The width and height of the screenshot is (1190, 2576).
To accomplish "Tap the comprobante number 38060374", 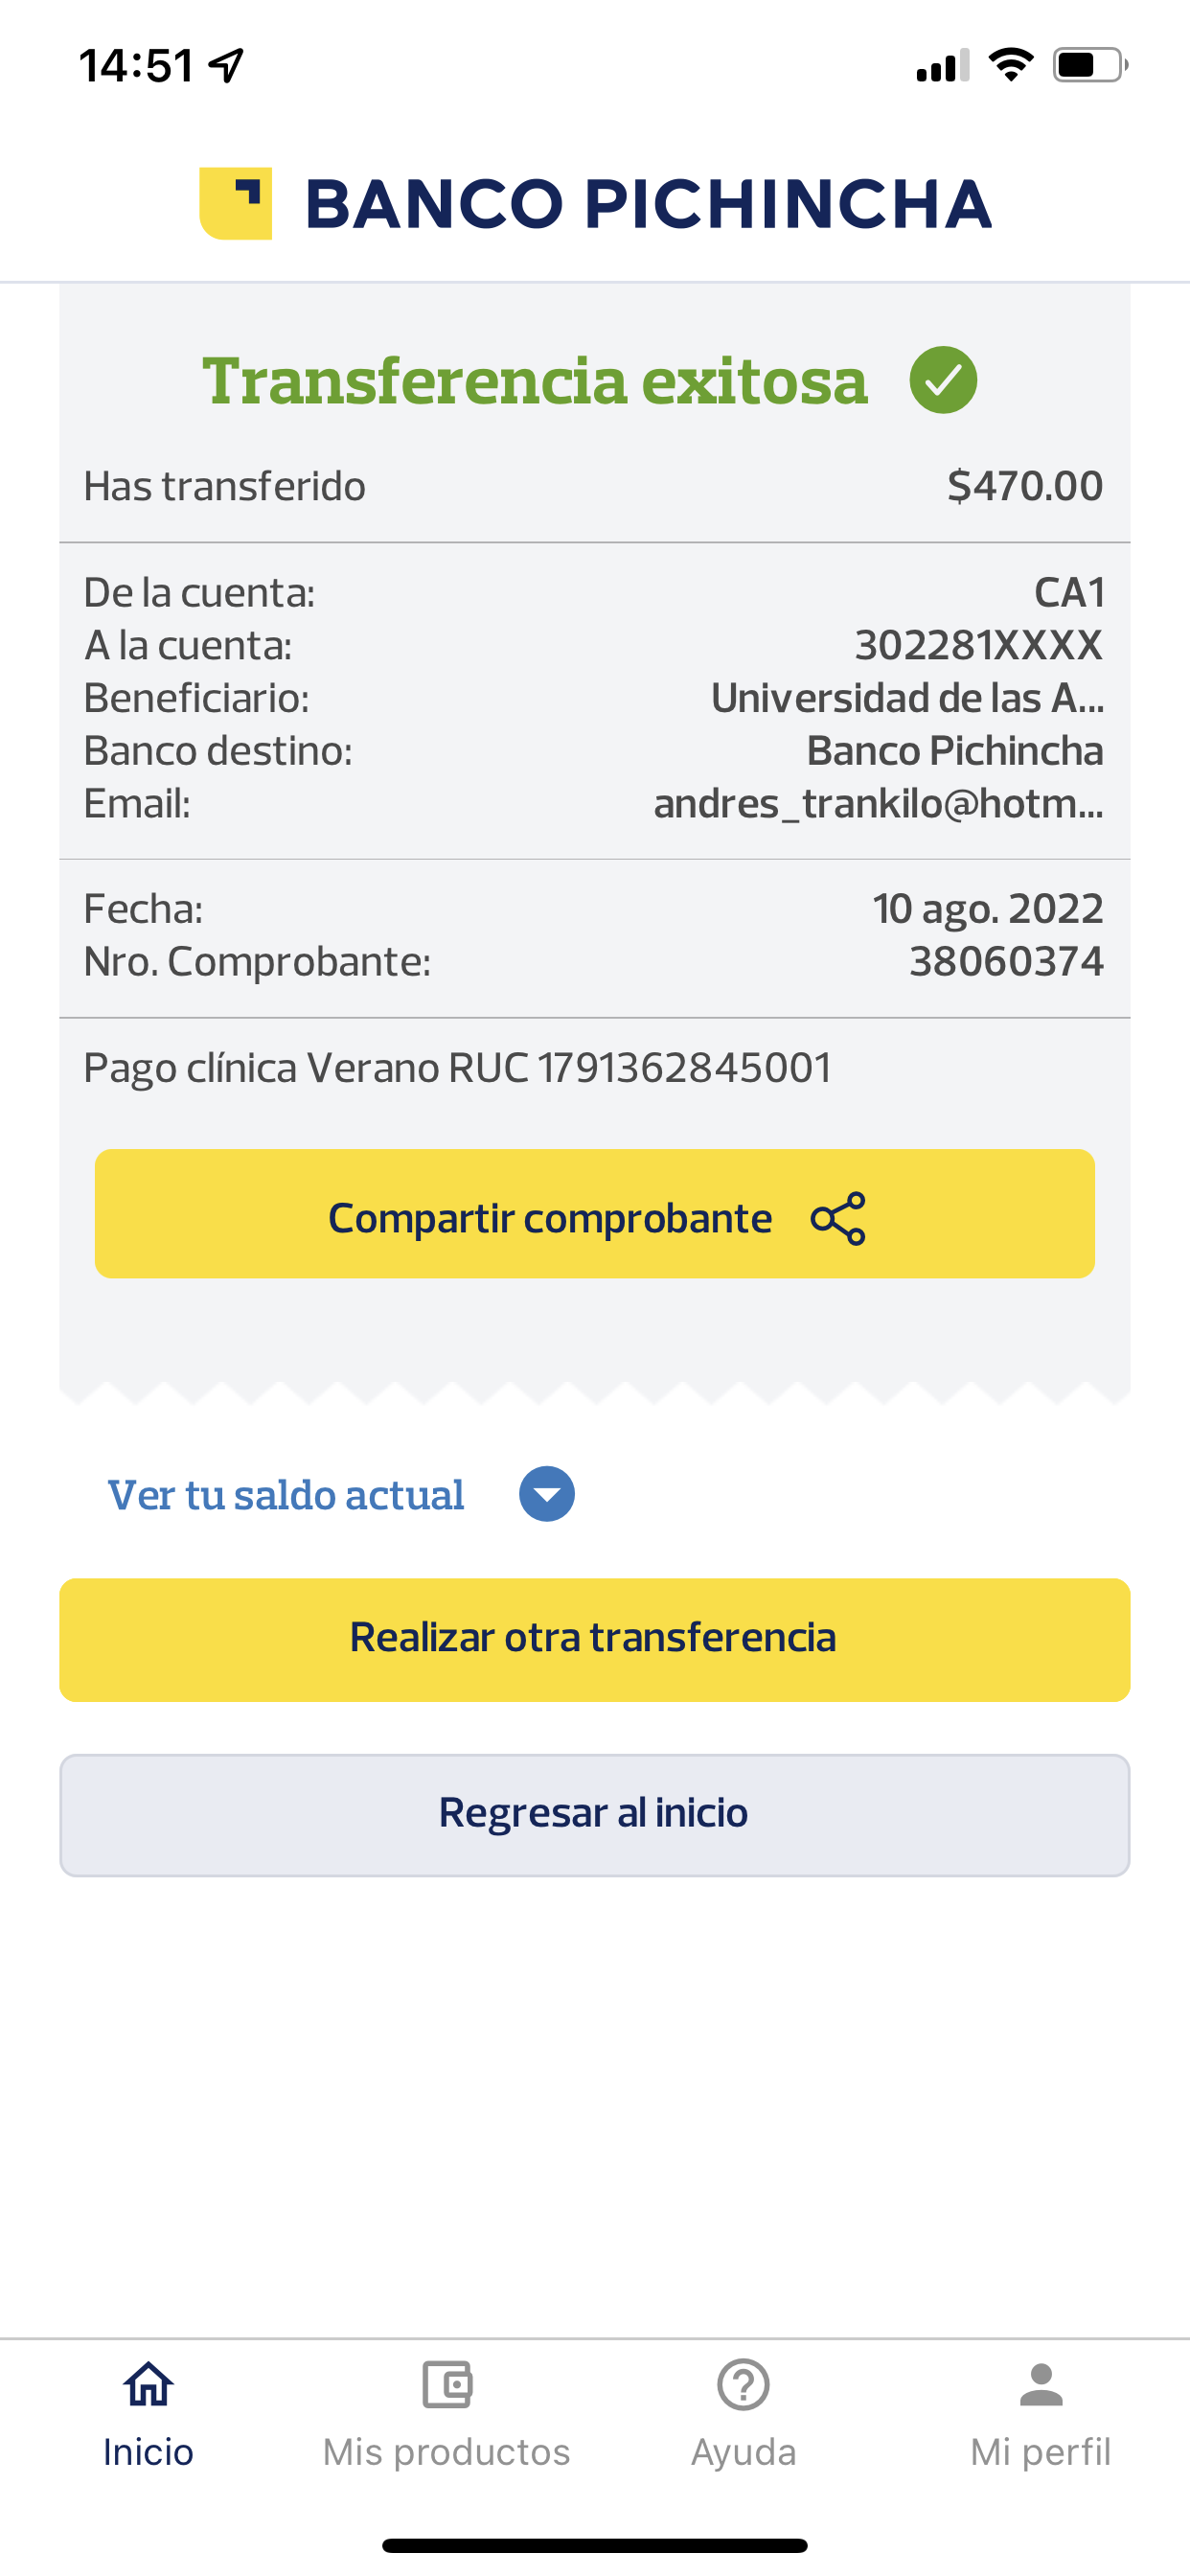I will click(x=1006, y=961).
